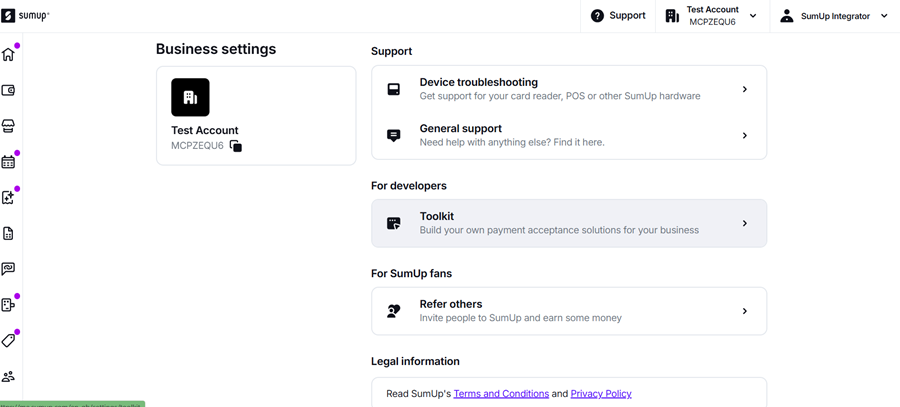Open the storefront icon in sidebar
The height and width of the screenshot is (407, 900).
click(x=8, y=126)
